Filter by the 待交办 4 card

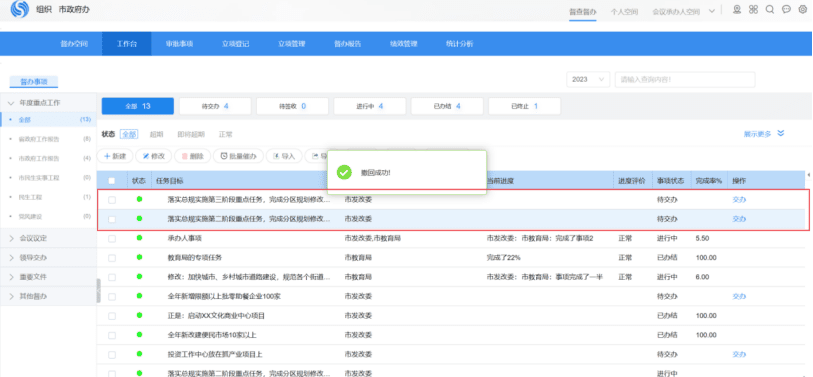point(215,106)
